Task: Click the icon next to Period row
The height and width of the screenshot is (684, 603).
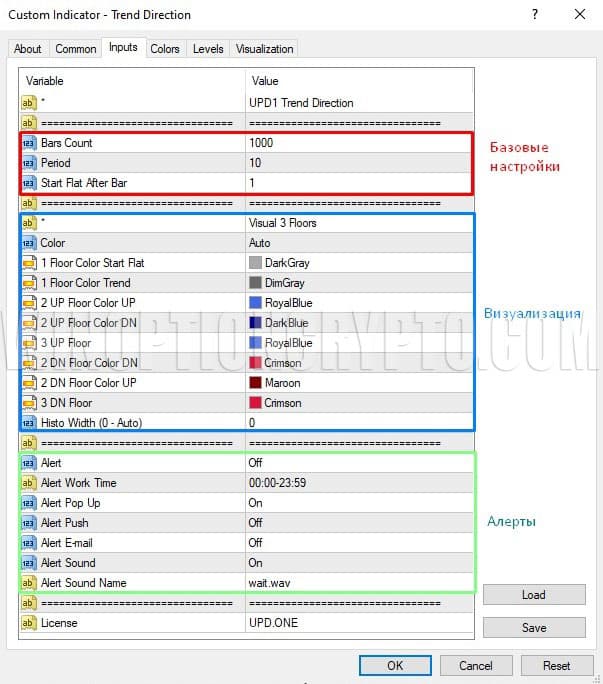Action: point(28,163)
